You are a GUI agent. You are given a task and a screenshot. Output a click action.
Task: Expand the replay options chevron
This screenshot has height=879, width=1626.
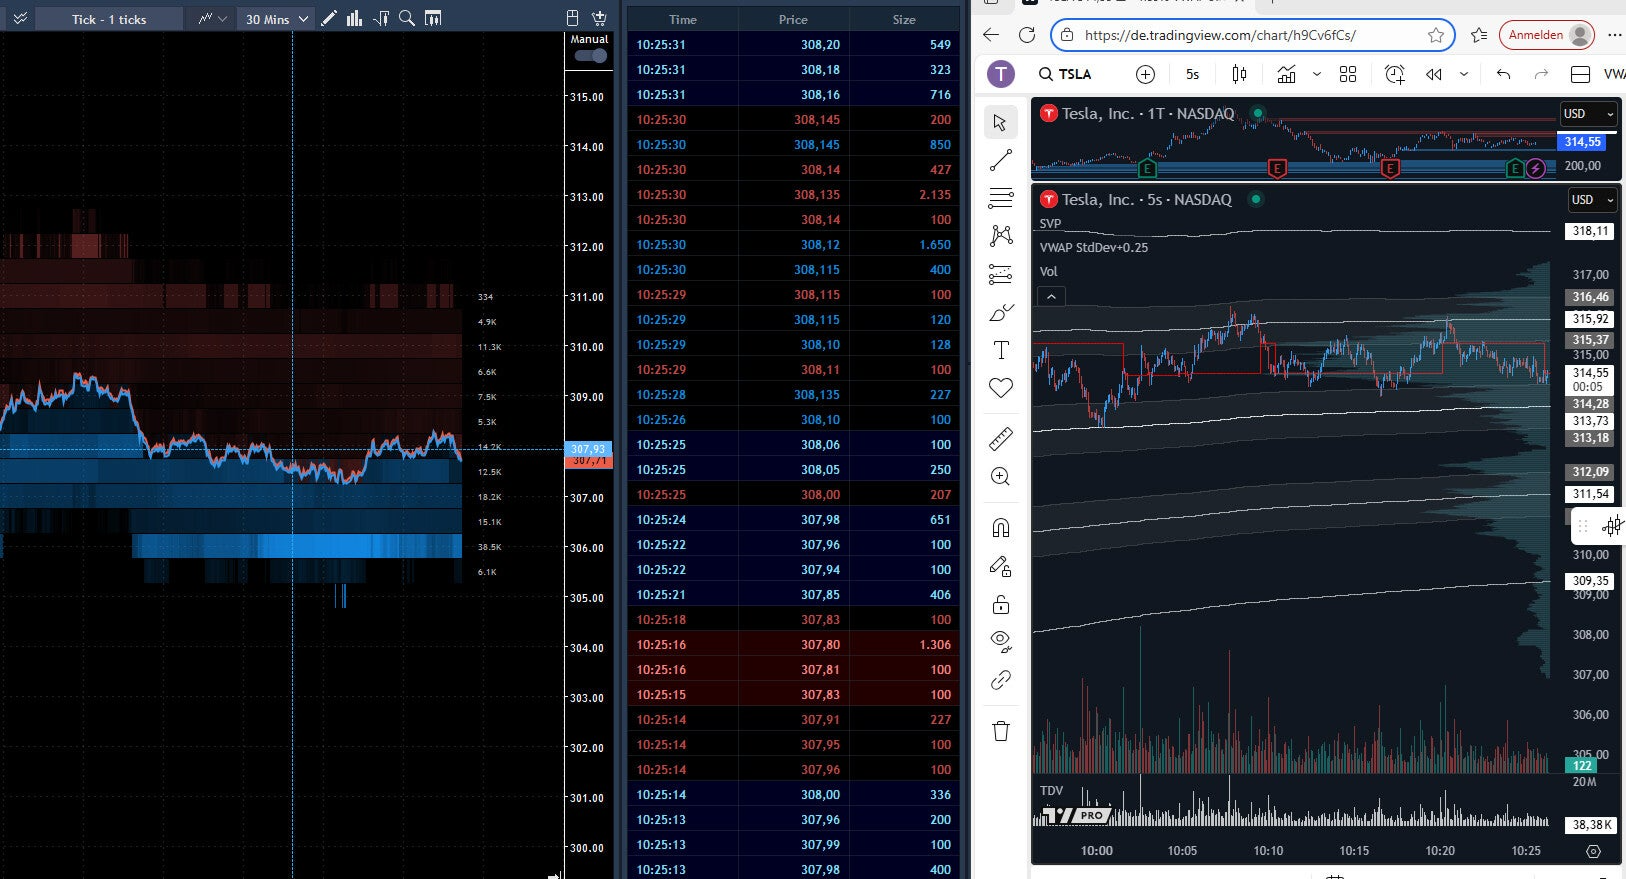(1464, 74)
